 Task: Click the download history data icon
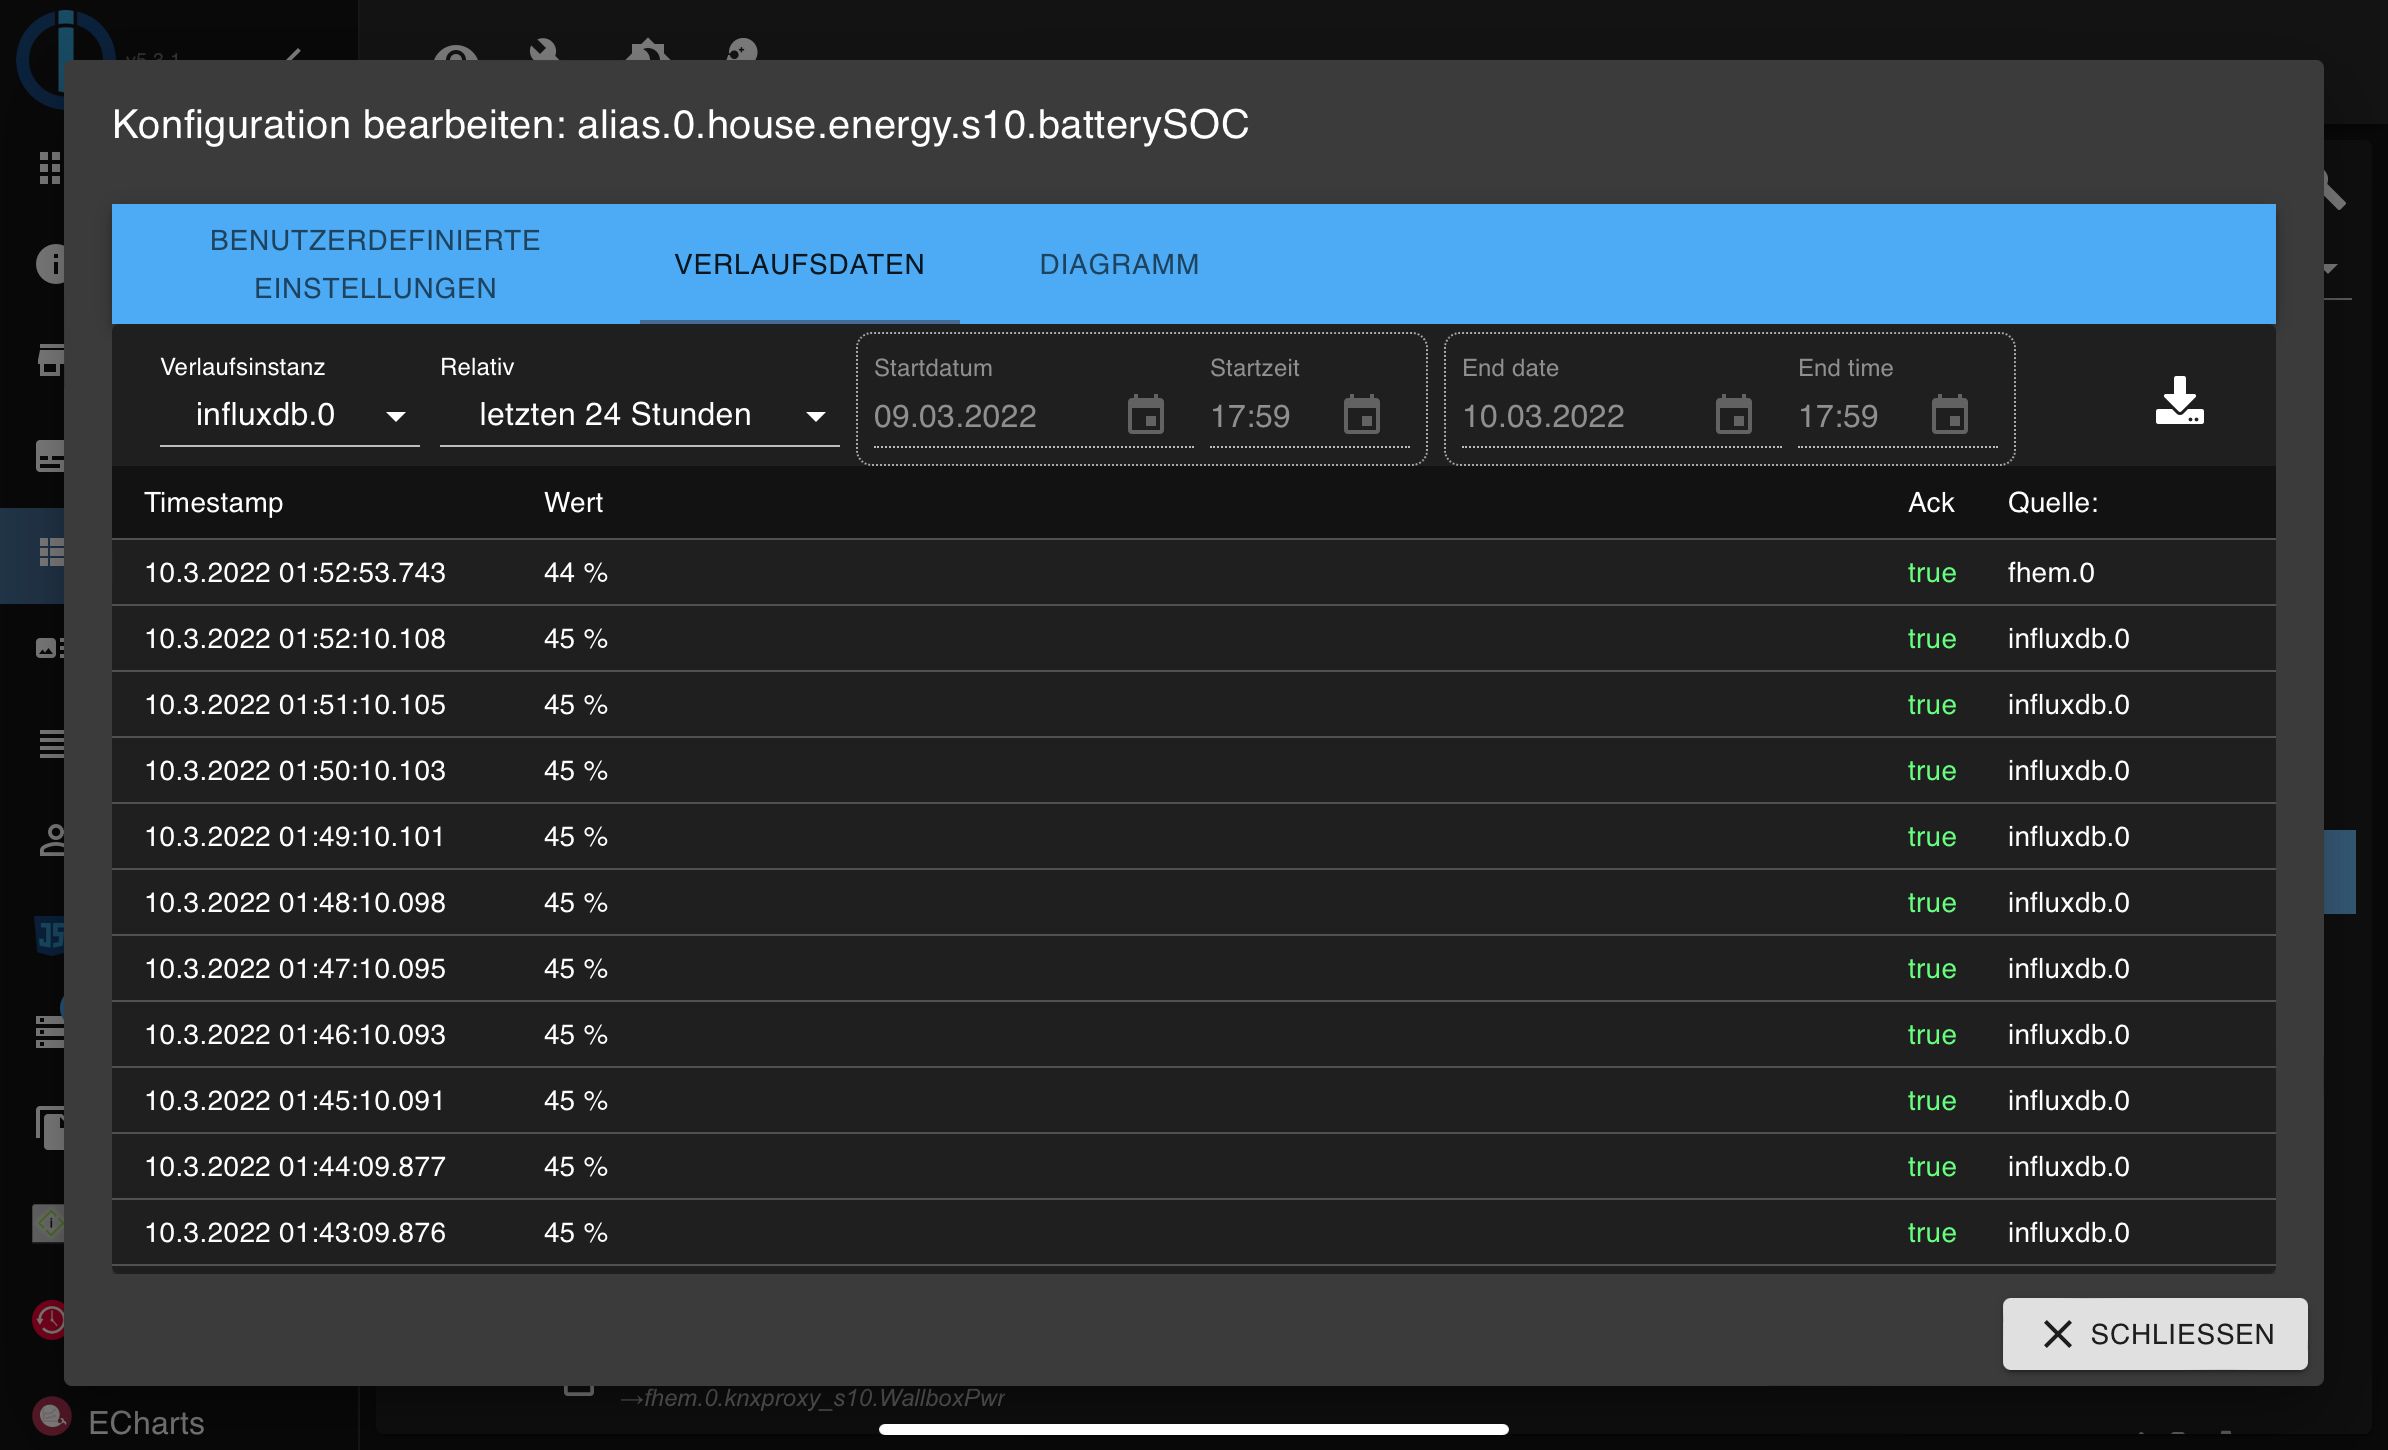point(2179,401)
